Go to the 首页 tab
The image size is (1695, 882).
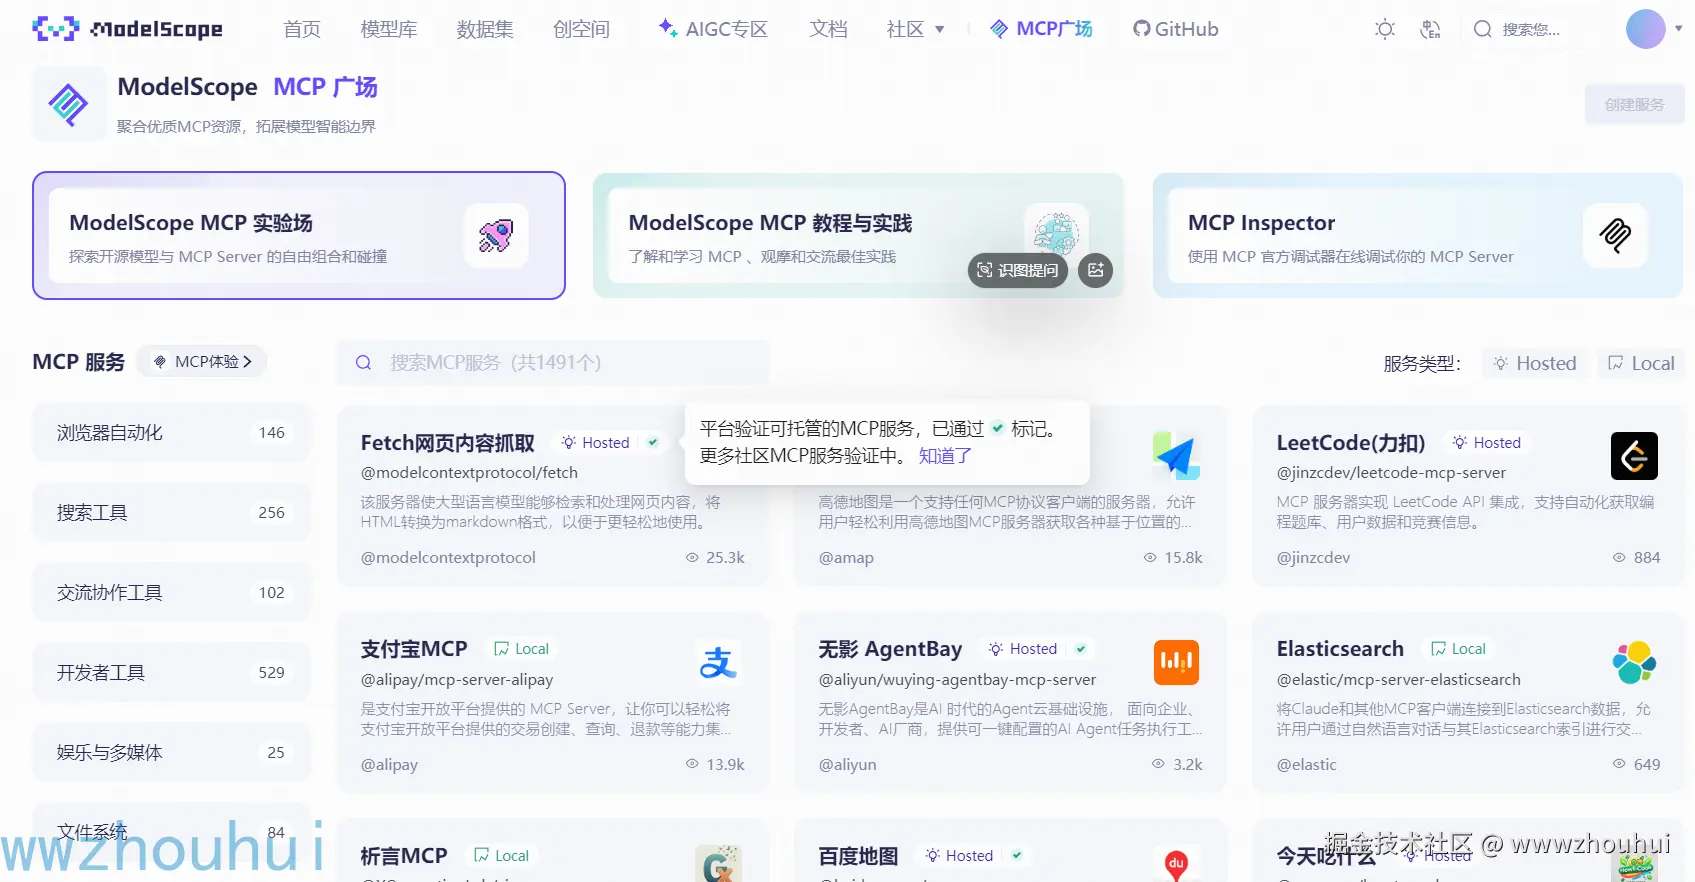[x=302, y=29]
